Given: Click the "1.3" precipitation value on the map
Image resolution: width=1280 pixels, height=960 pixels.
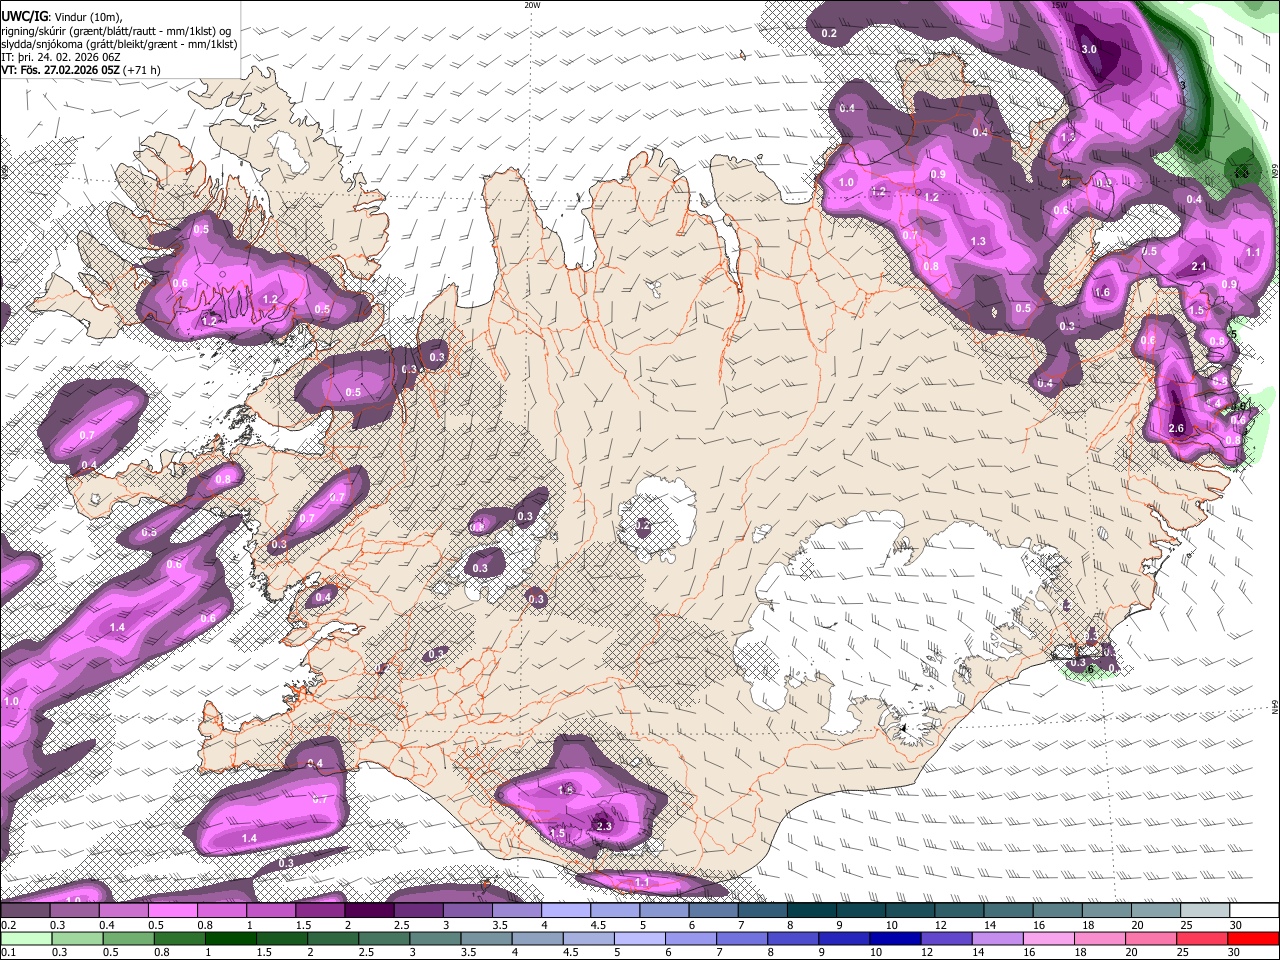Looking at the screenshot, I should point(978,241).
